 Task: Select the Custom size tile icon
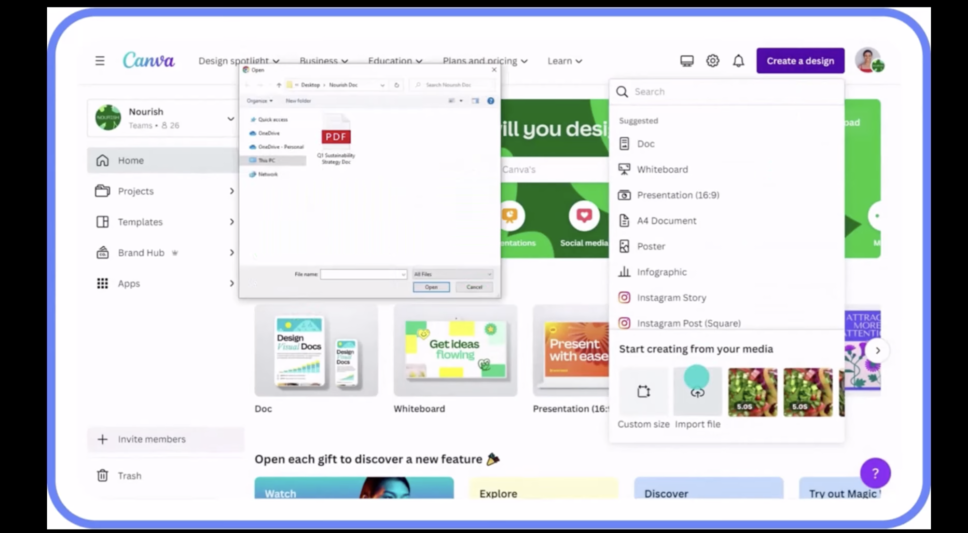click(643, 392)
